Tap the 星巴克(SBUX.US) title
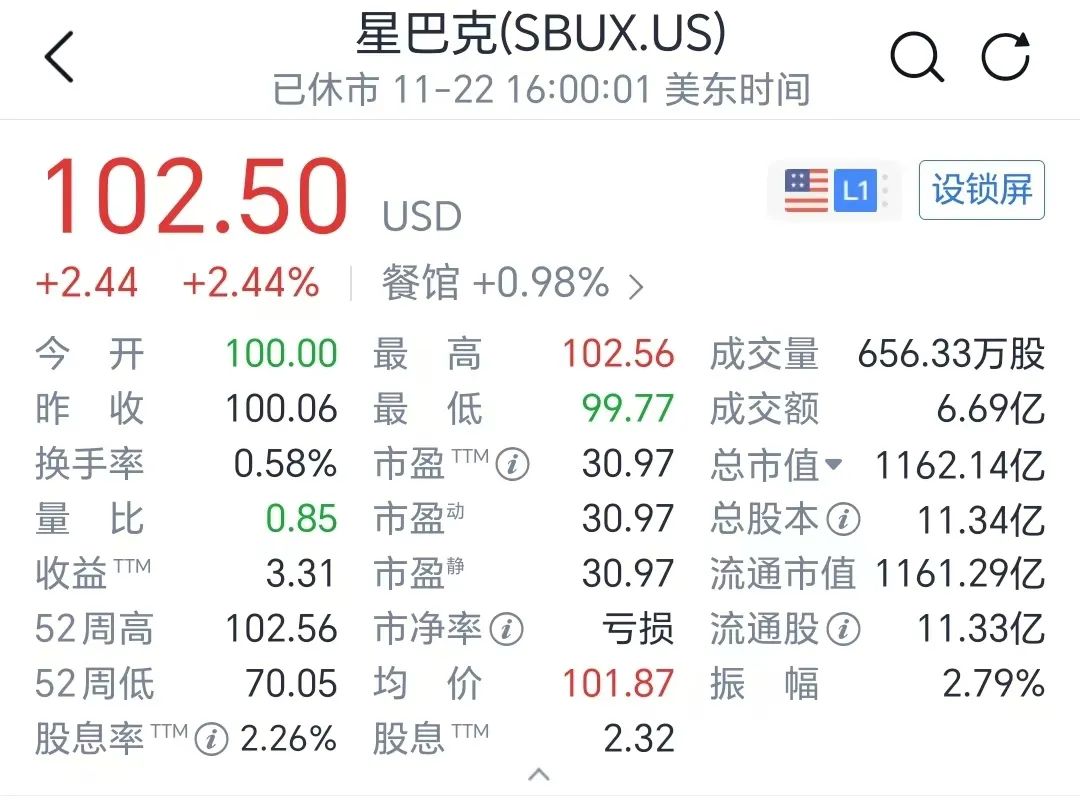Screen dimensions: 1080x804 click(x=540, y=36)
